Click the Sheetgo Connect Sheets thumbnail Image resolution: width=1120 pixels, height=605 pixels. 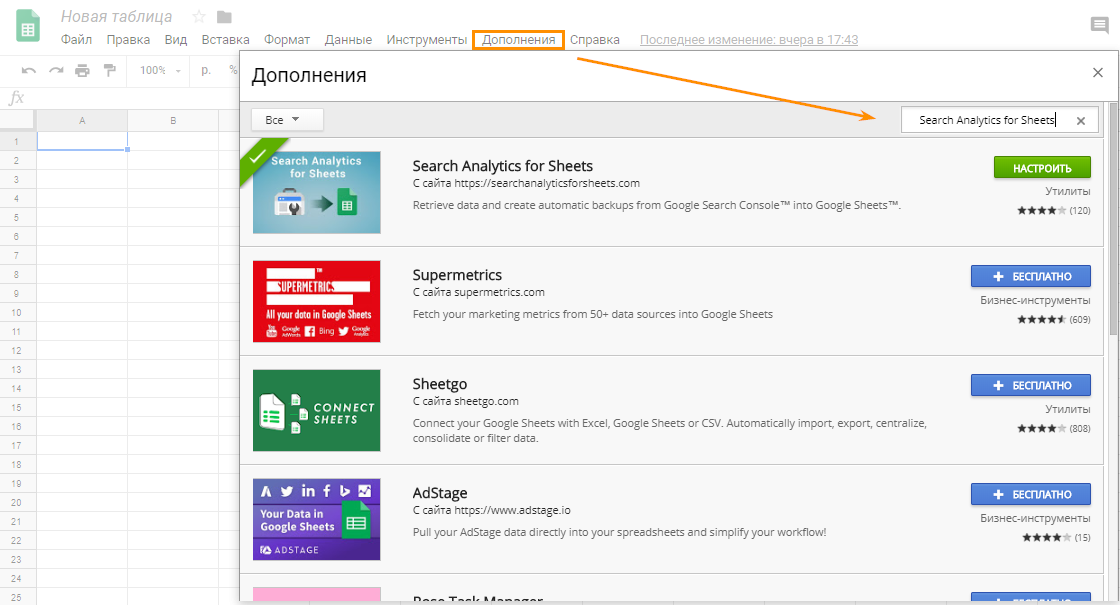tap(316, 410)
